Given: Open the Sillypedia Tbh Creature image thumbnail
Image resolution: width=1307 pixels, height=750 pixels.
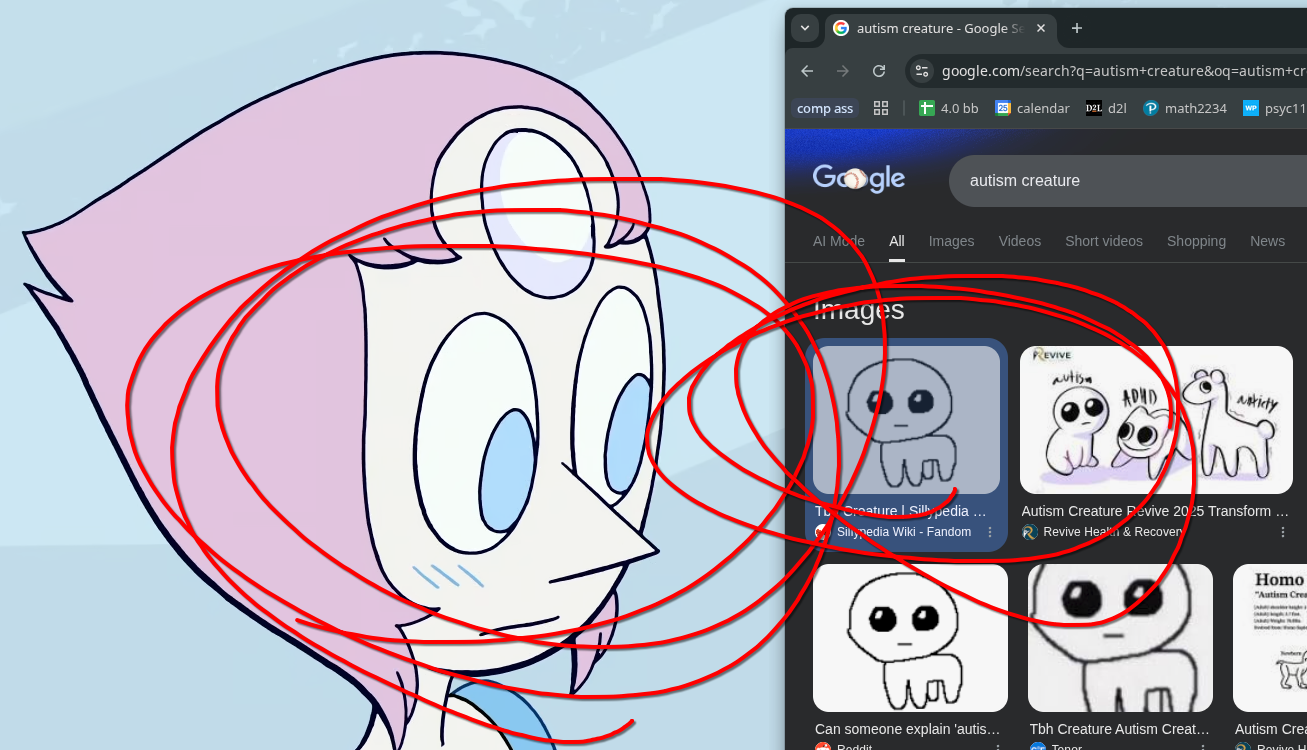Looking at the screenshot, I should (x=906, y=420).
